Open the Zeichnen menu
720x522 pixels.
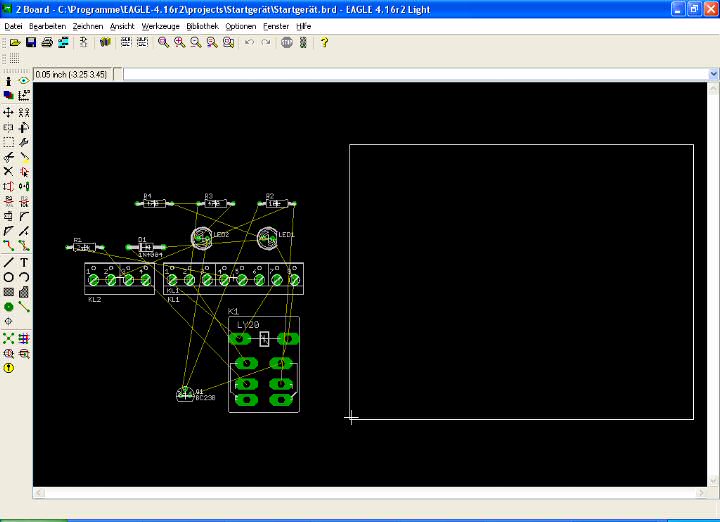coord(88,26)
